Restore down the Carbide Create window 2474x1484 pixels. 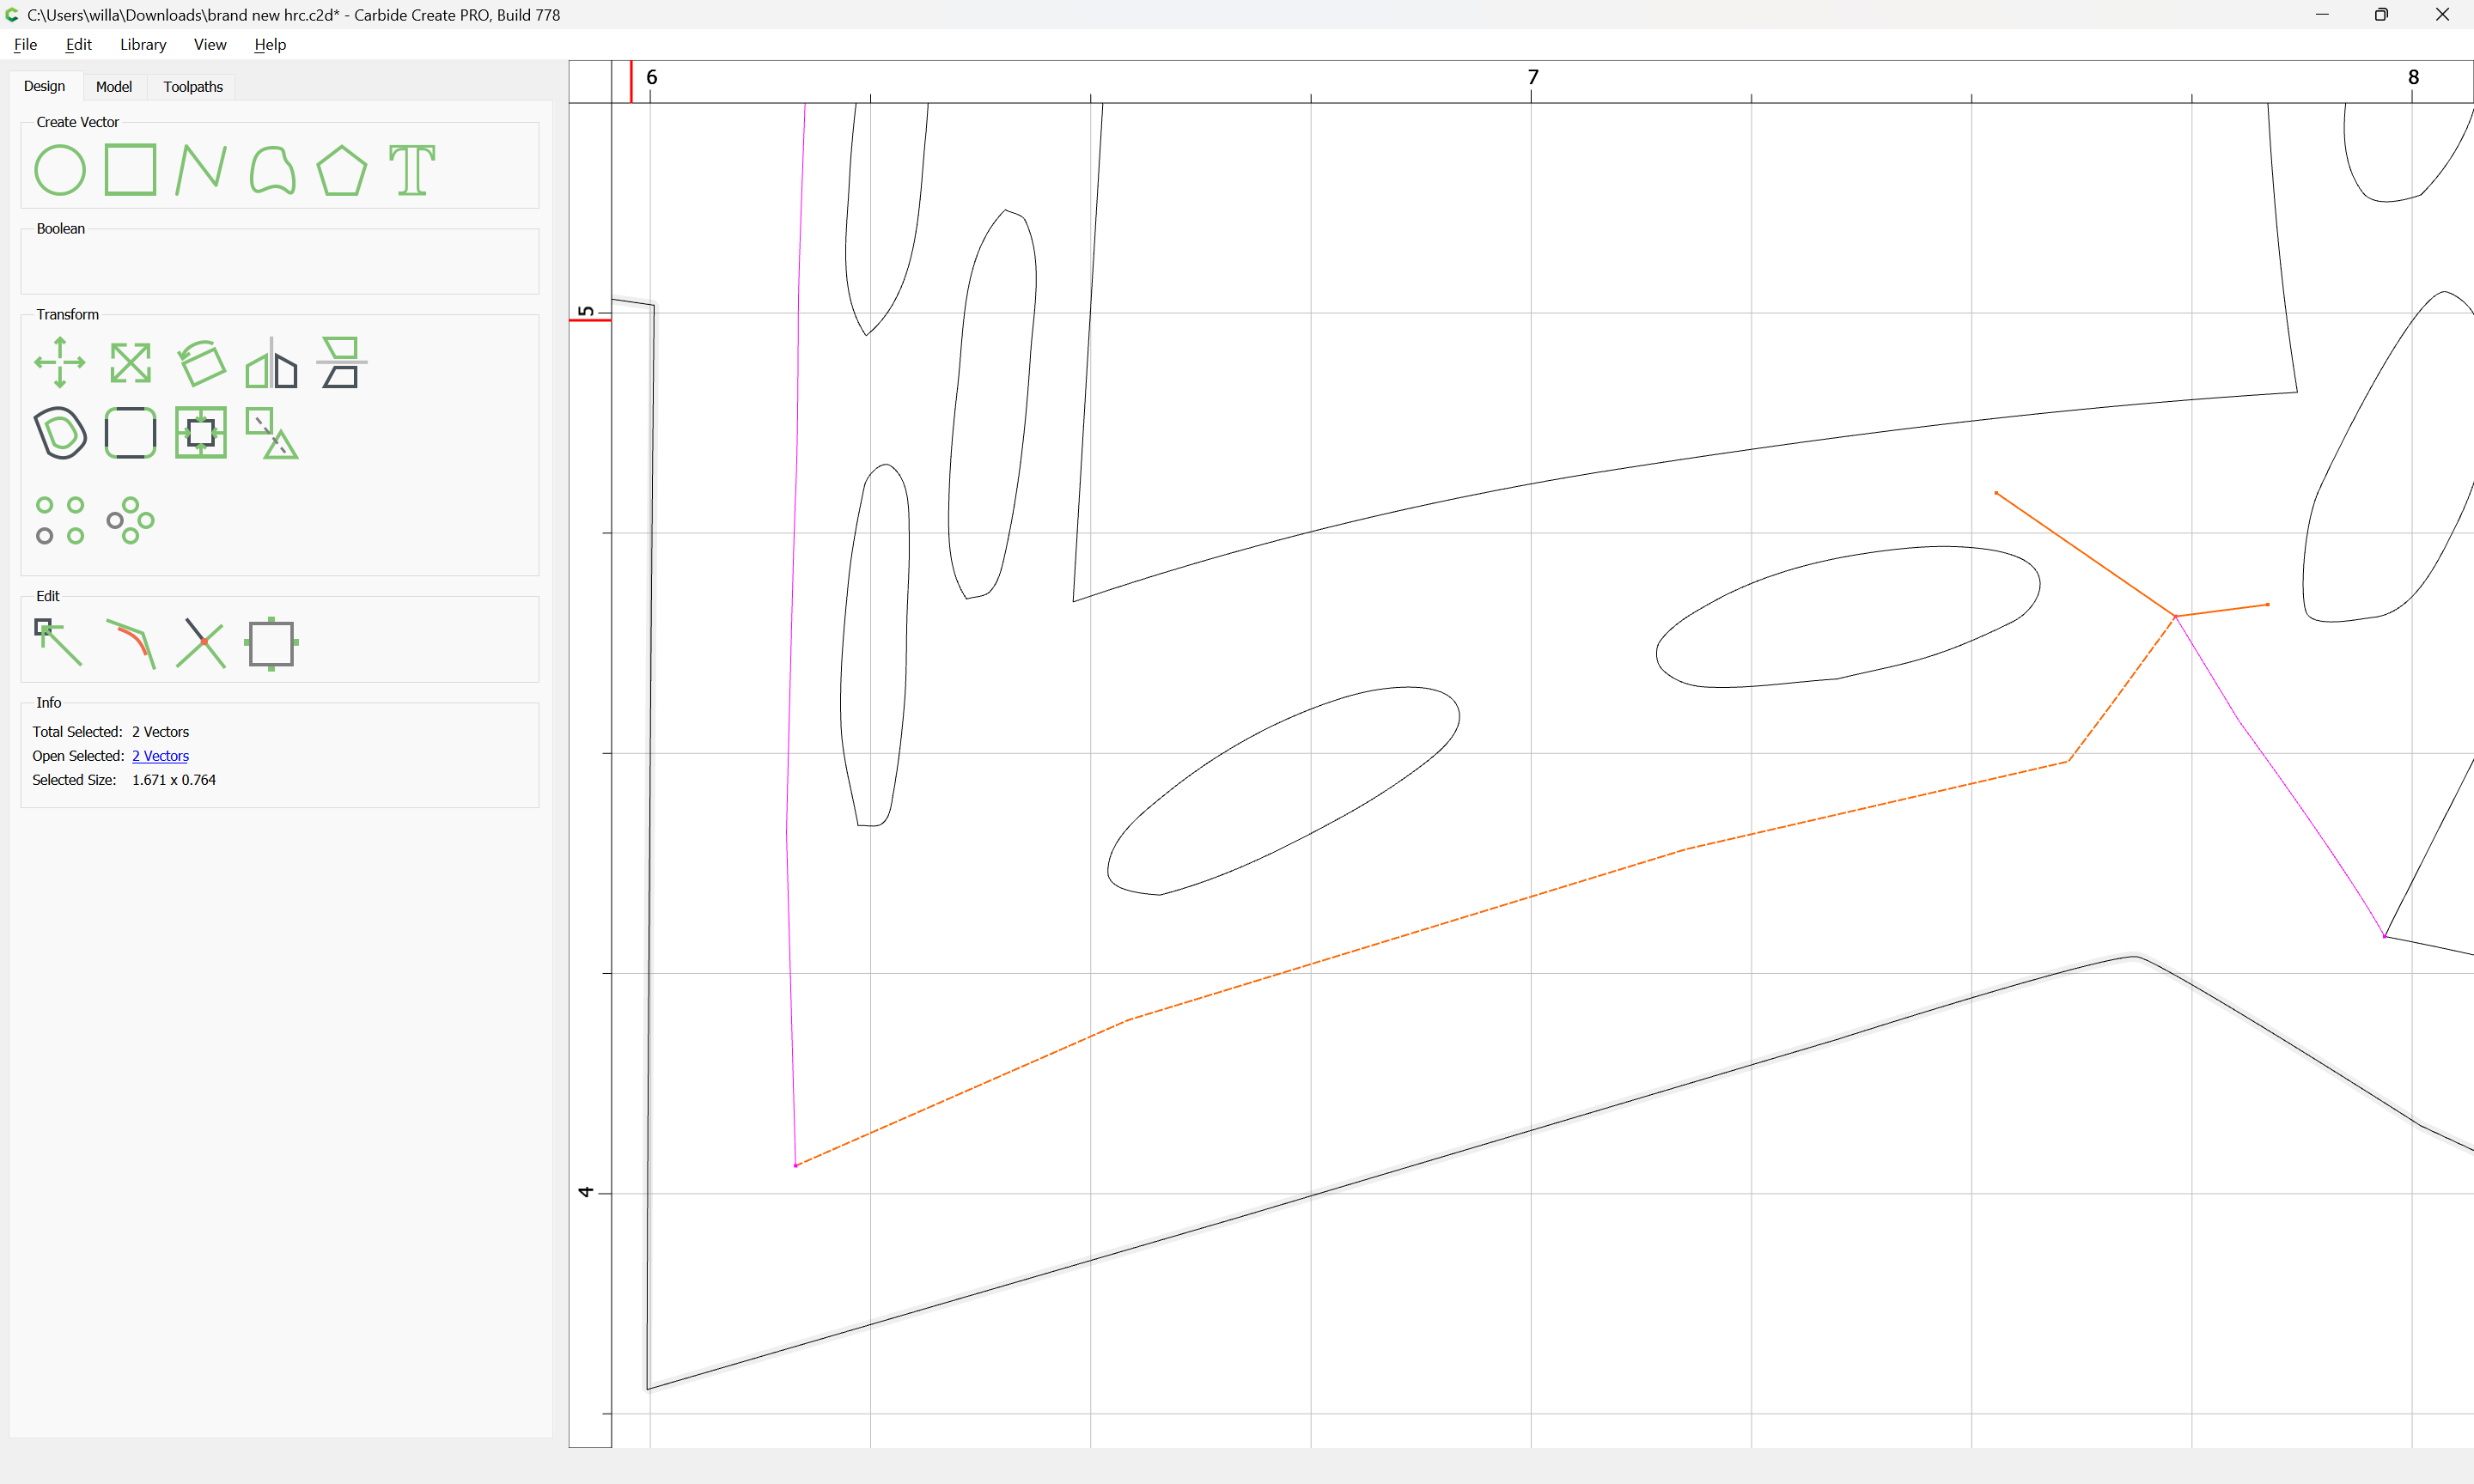2382,15
